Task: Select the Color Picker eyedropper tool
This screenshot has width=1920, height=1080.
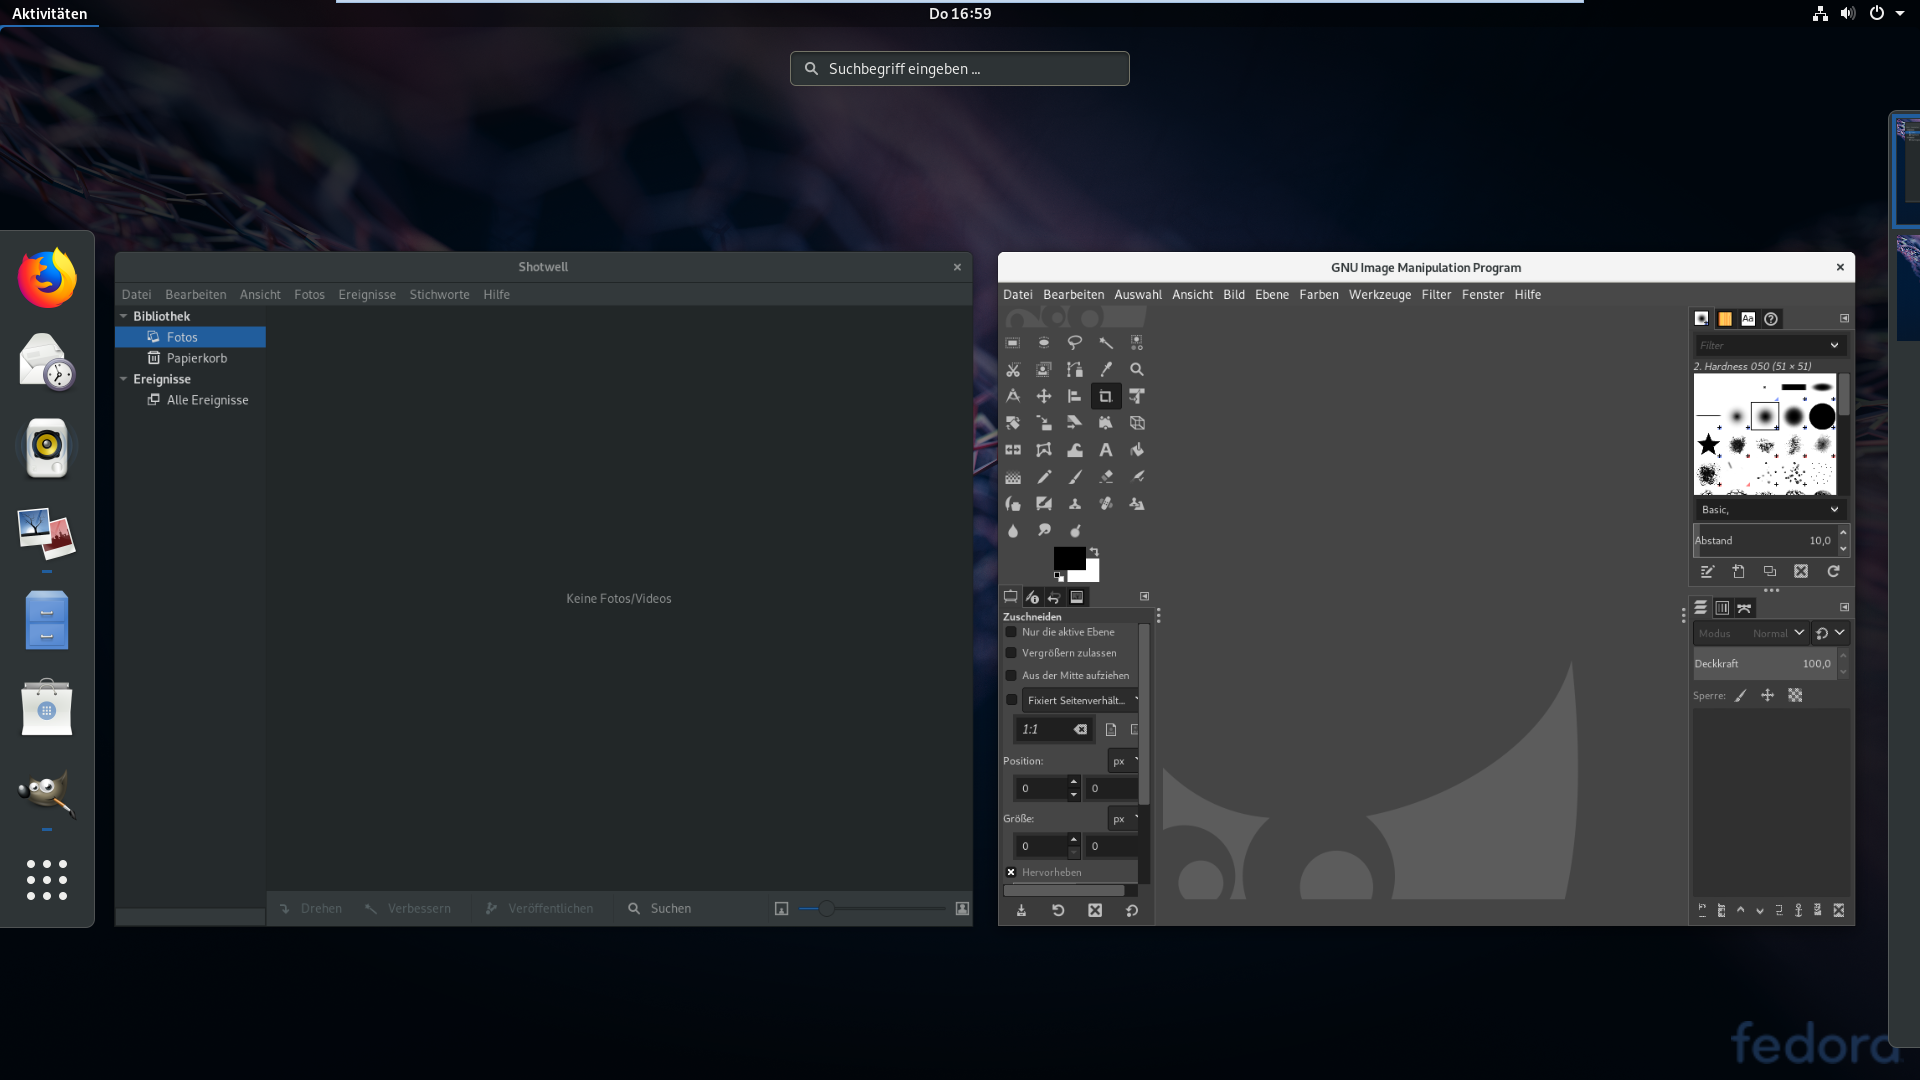Action: [1105, 369]
